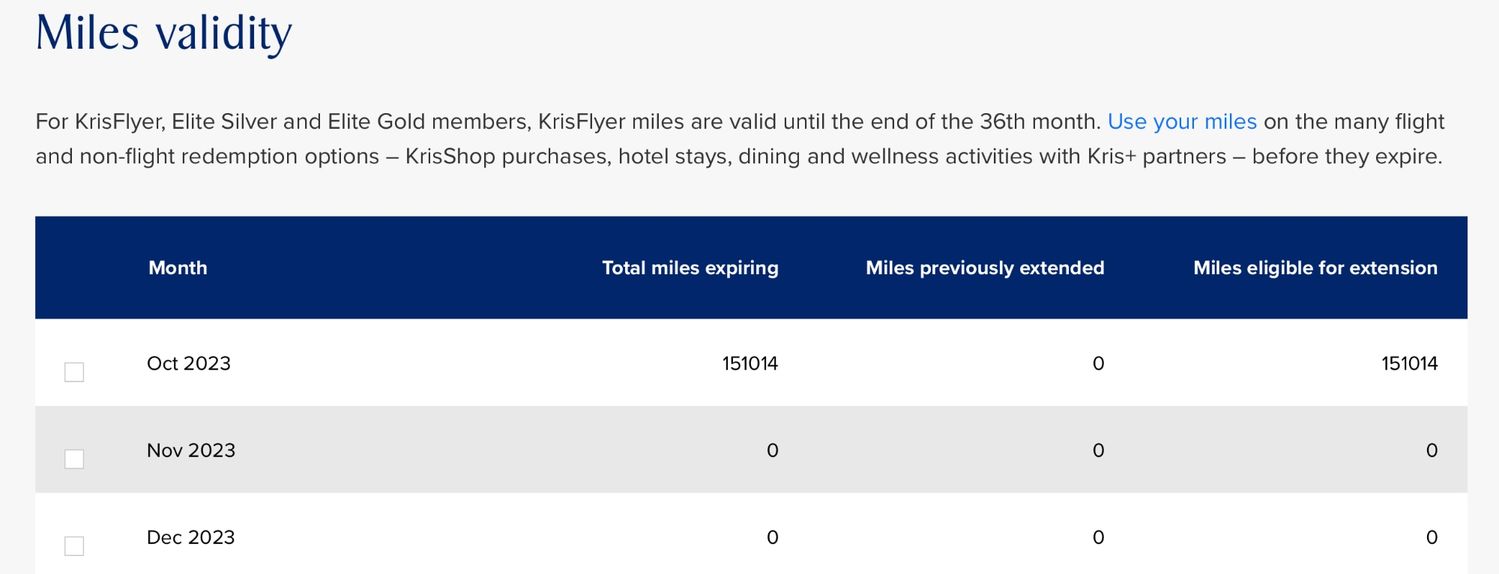Check the Dec 2023 row checkbox
Viewport: 1499px width, 574px height.
click(74, 546)
